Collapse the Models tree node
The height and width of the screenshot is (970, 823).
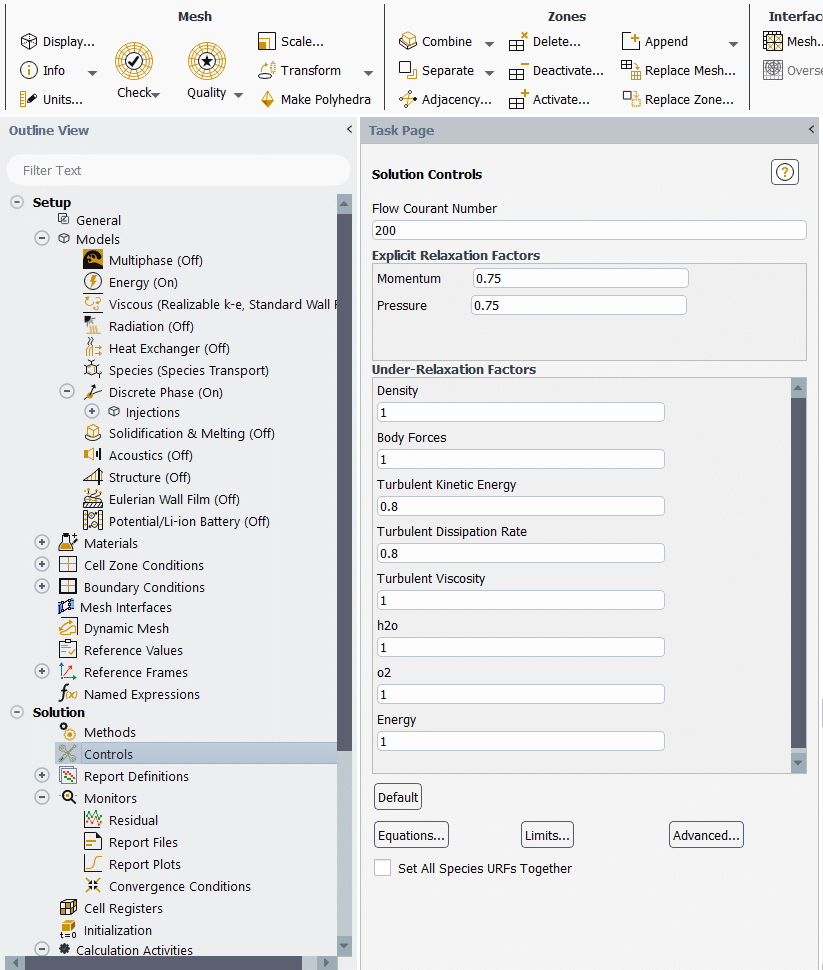(42, 239)
